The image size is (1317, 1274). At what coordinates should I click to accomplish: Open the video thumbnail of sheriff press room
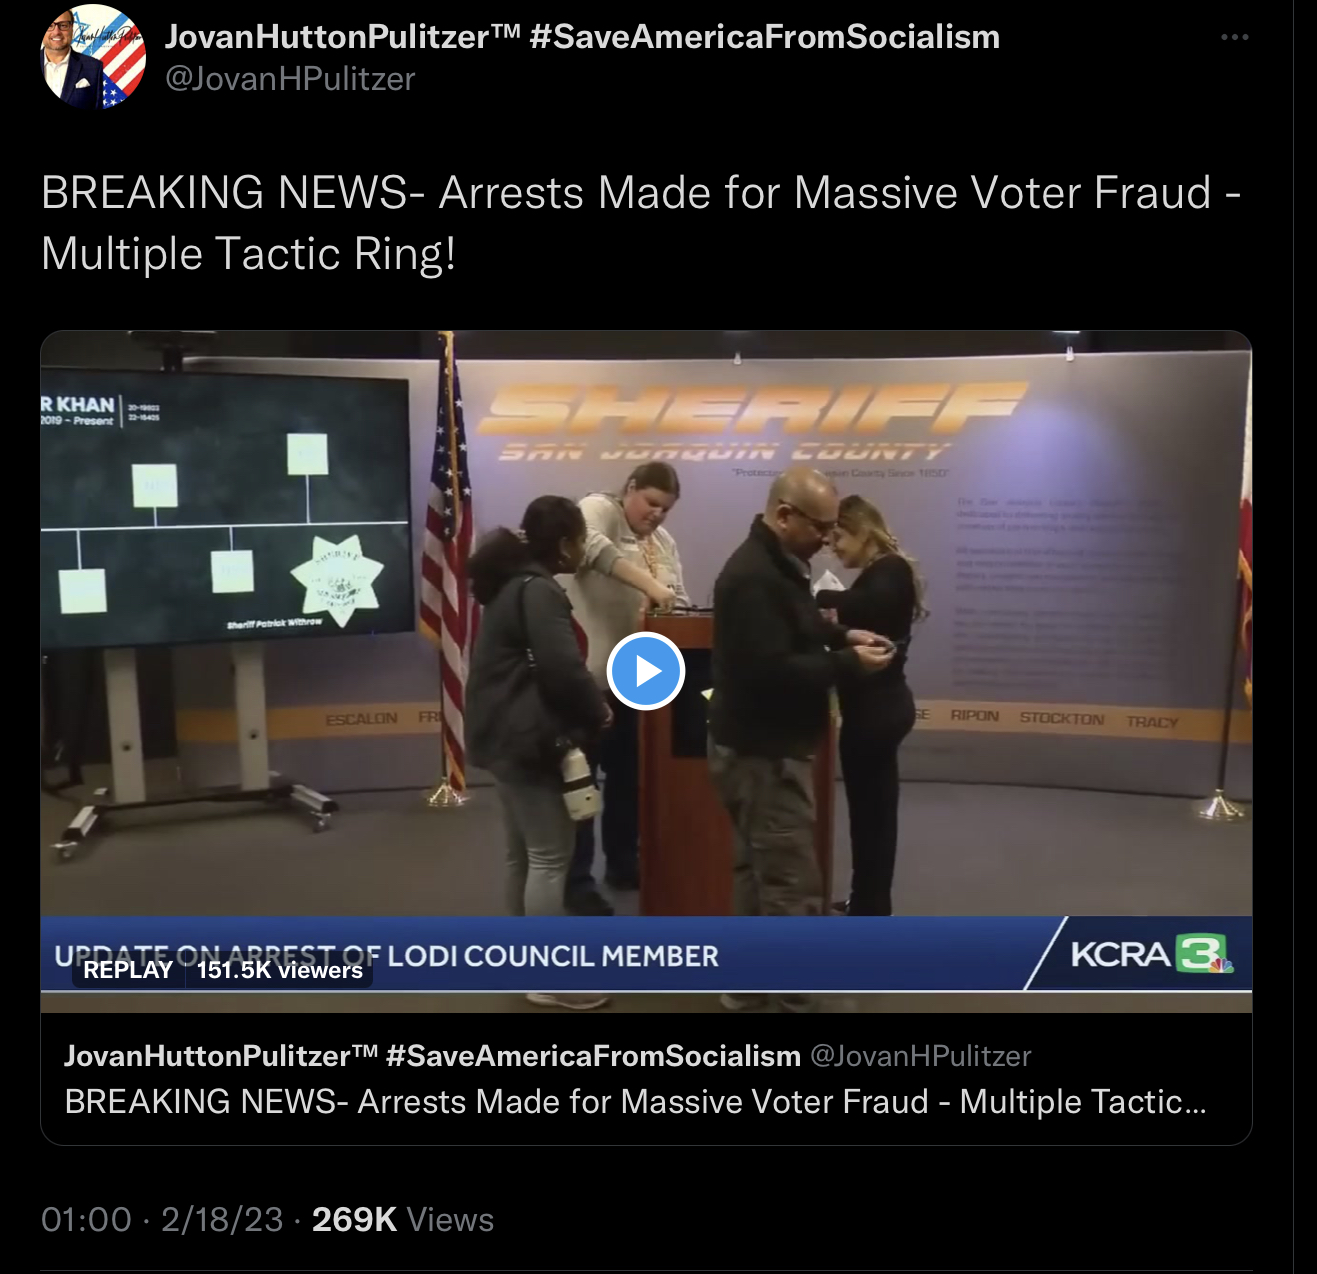[x=646, y=671]
